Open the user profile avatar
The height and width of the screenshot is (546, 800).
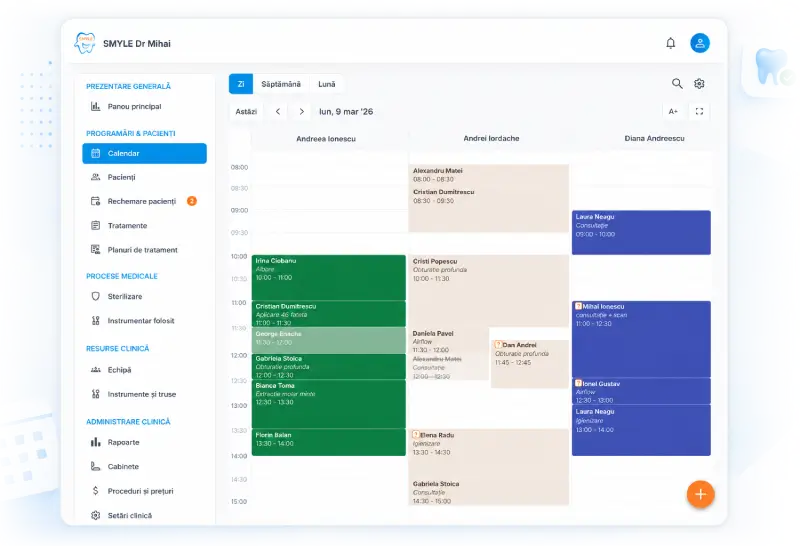[x=699, y=43]
